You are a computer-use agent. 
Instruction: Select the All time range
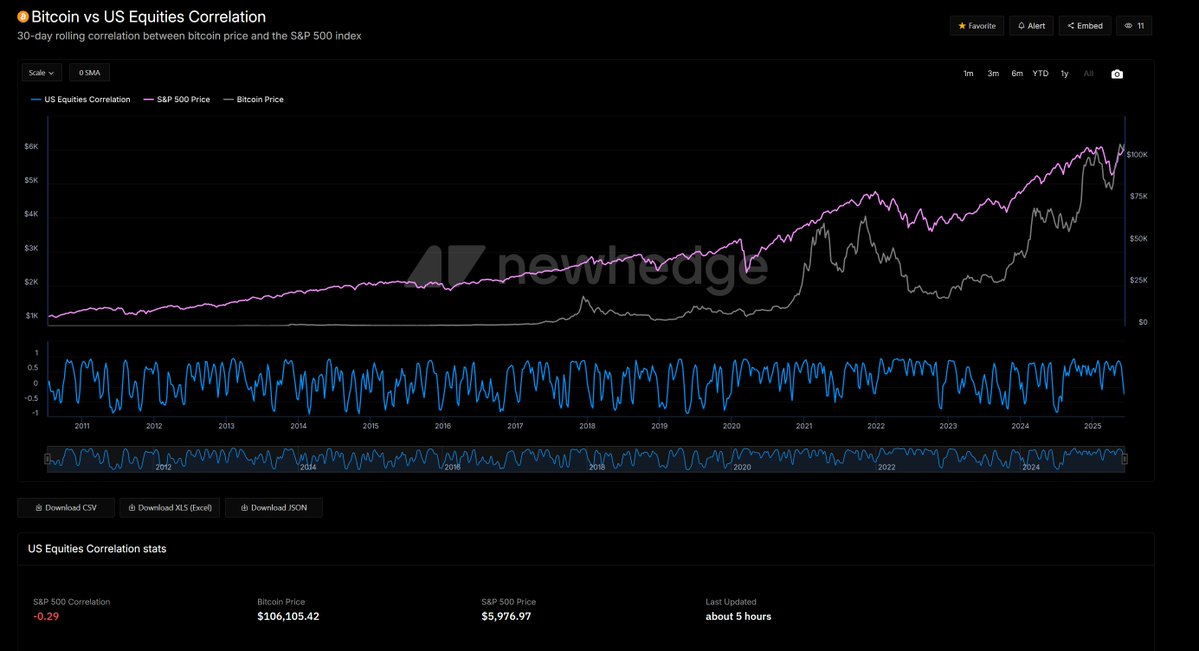point(1088,73)
